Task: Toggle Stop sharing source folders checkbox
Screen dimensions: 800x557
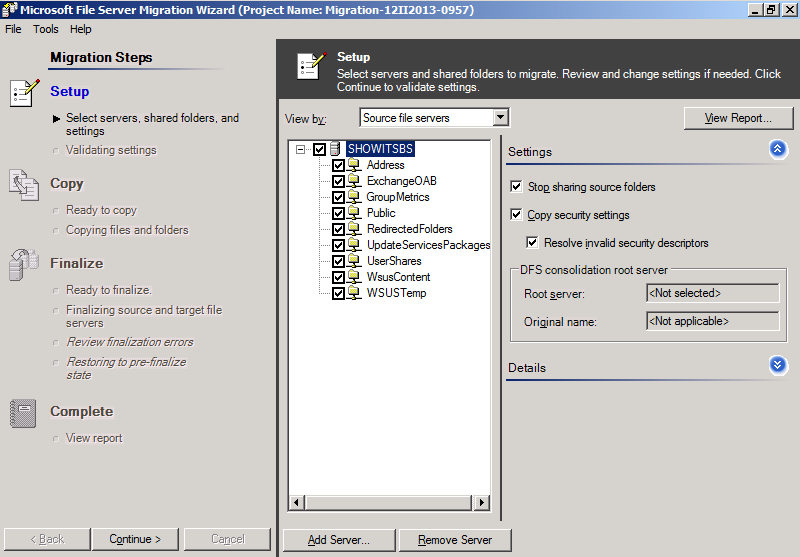Action: tap(516, 187)
